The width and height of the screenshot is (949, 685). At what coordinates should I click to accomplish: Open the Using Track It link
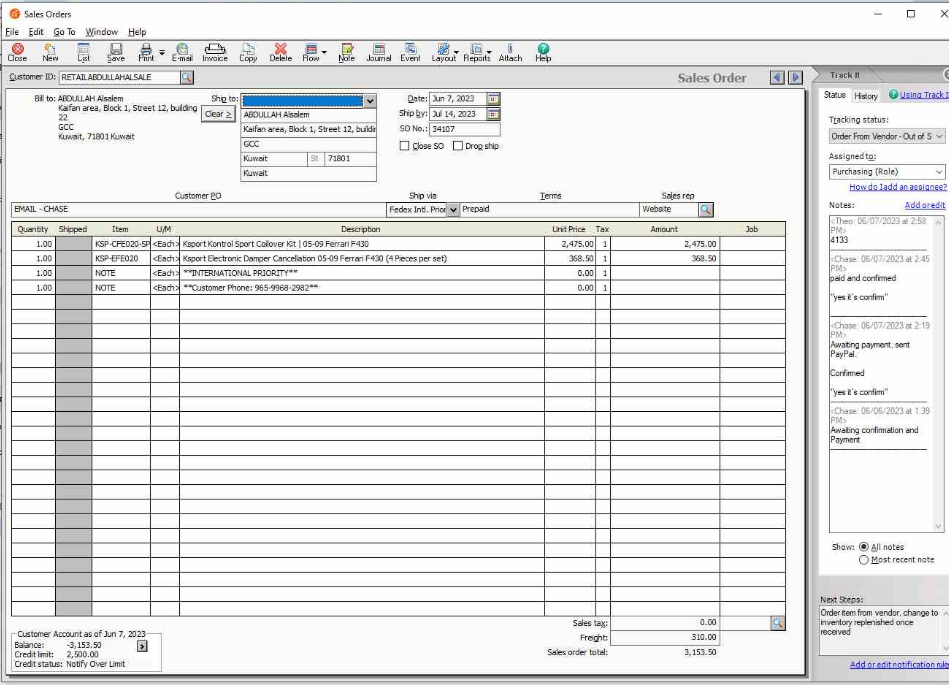click(x=924, y=94)
